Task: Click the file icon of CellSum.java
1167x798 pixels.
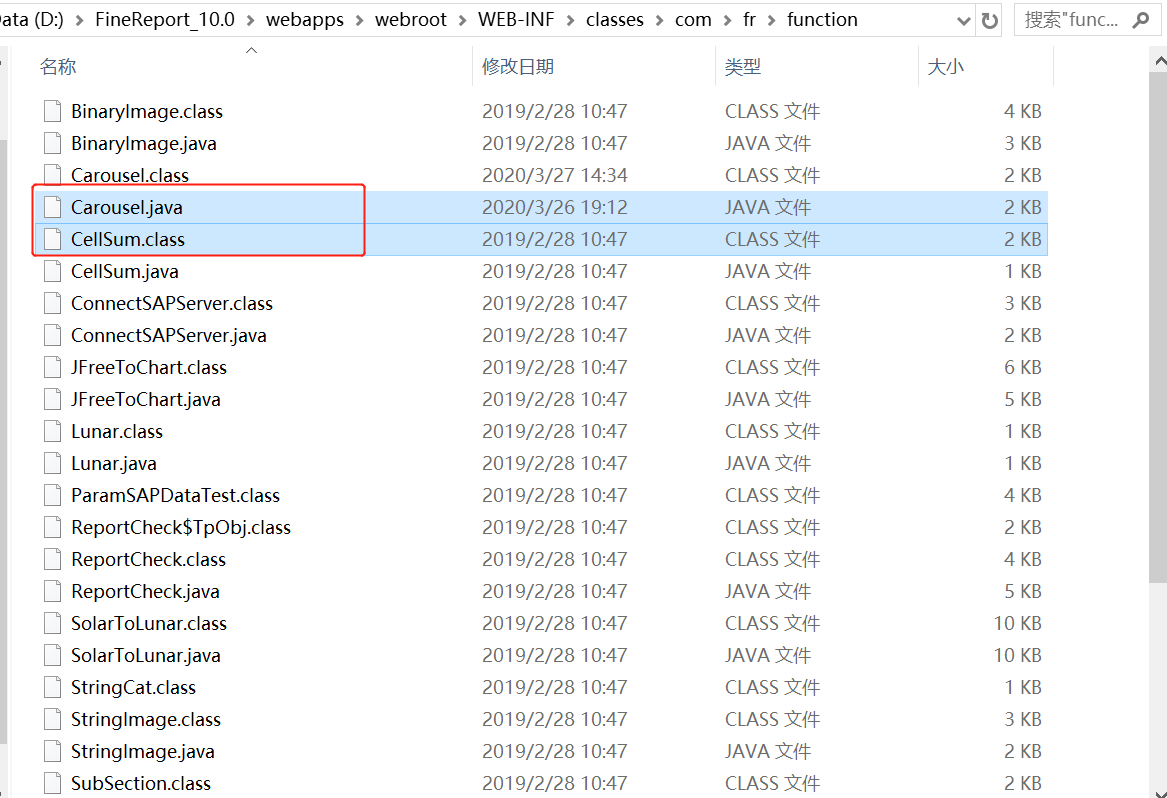Action: (52, 271)
